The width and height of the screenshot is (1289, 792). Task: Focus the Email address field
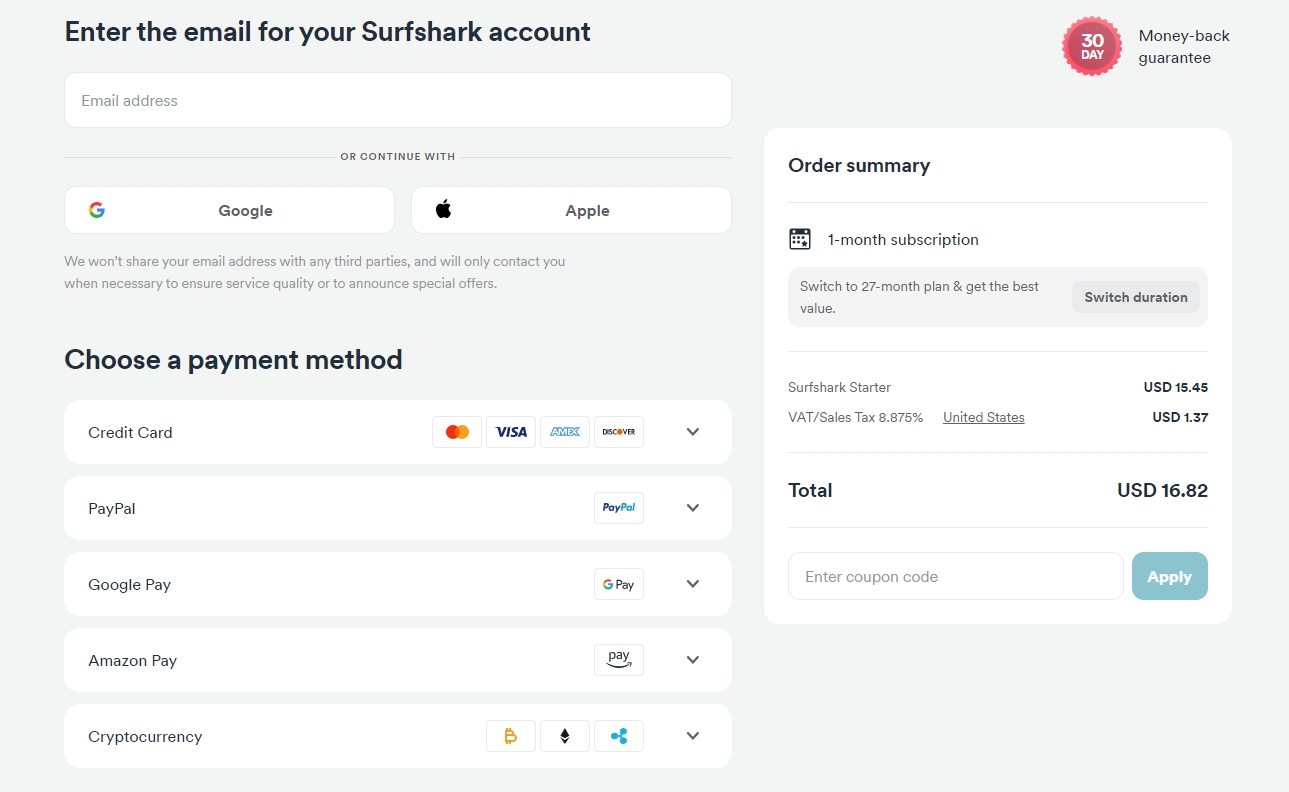(x=397, y=100)
